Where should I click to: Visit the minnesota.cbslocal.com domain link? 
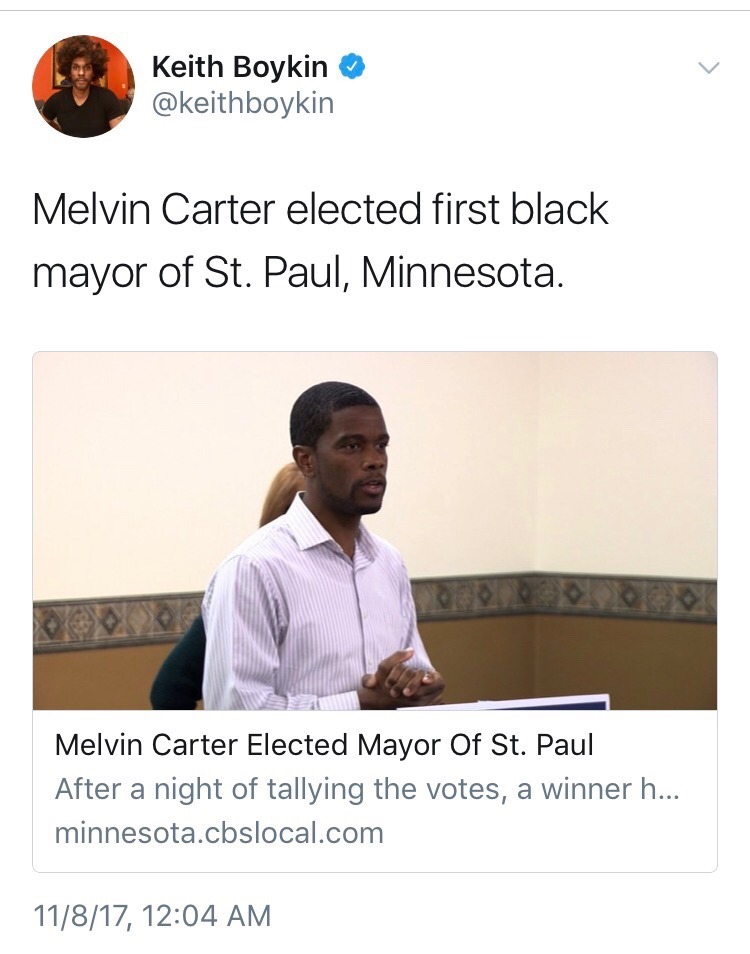pyautogui.click(x=219, y=833)
